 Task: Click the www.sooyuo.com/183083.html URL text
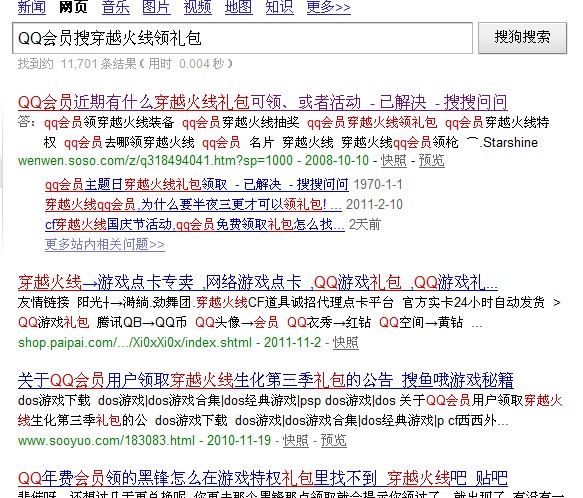(106, 440)
